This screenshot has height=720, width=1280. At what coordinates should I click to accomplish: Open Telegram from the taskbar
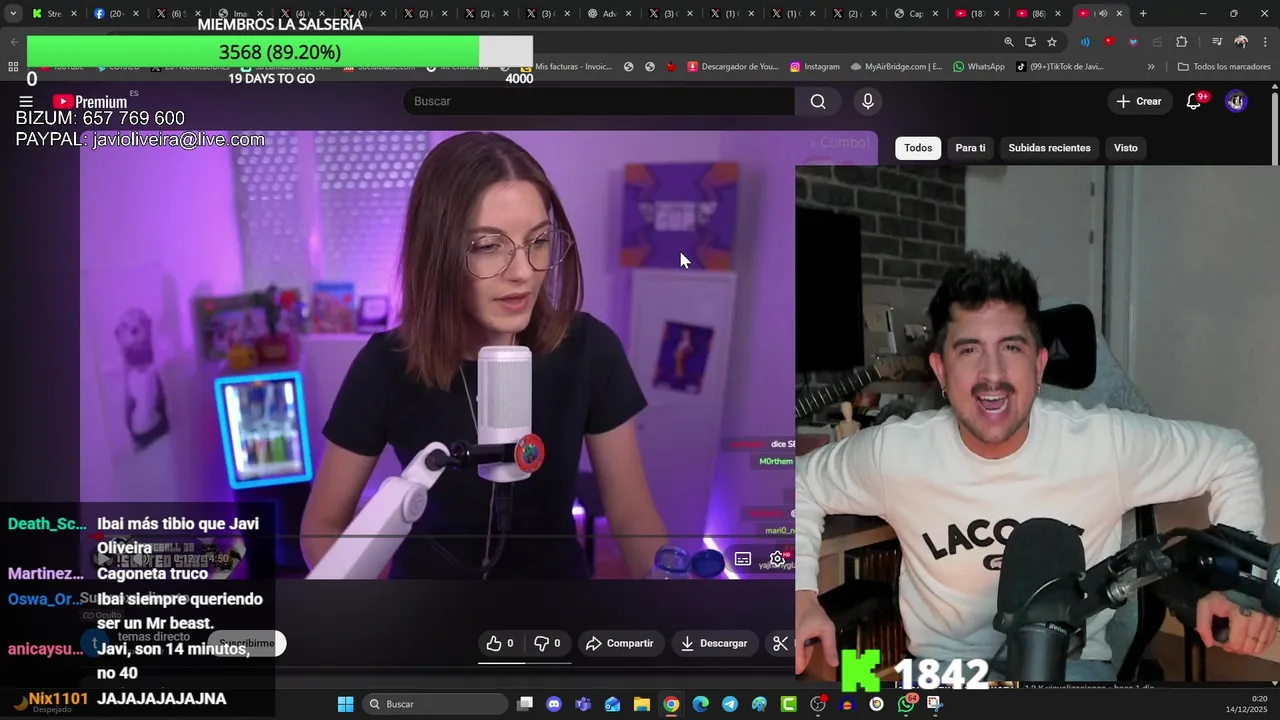pos(729,704)
